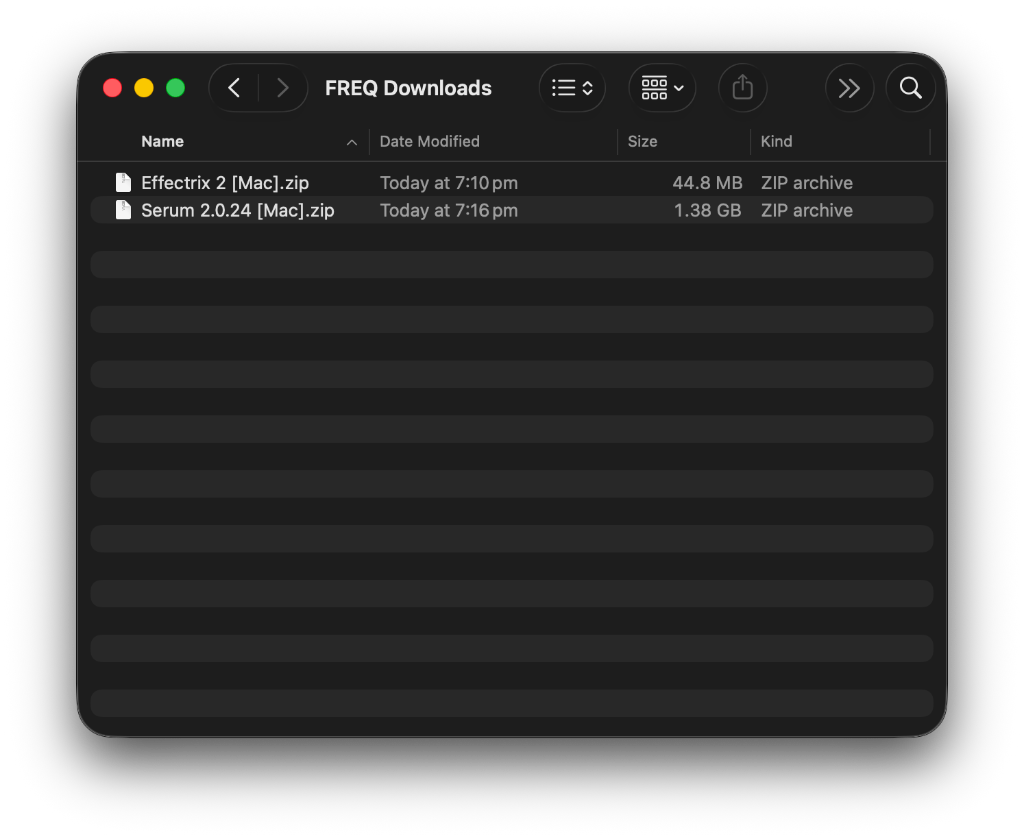
Task: Click the 1.38 GB size cell
Action: (707, 210)
